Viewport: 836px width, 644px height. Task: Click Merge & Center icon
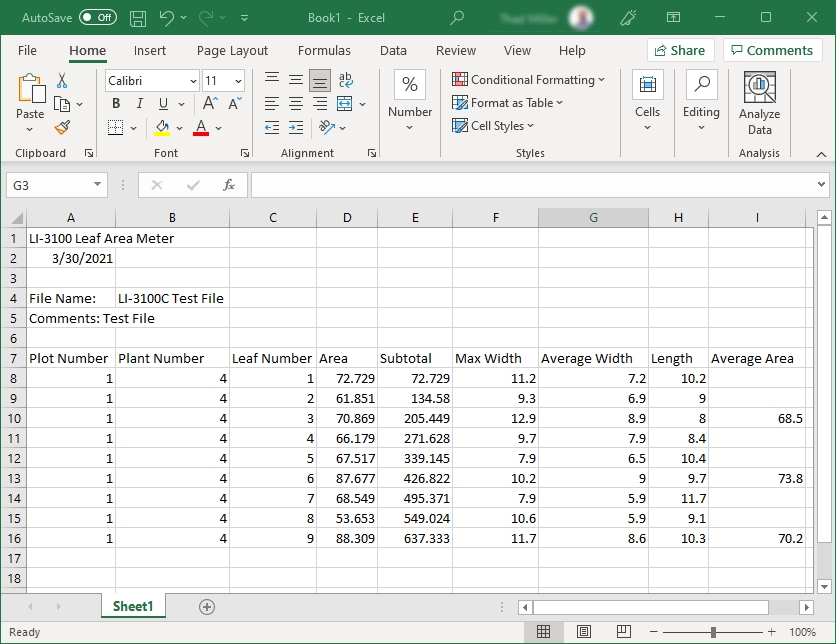pos(344,103)
